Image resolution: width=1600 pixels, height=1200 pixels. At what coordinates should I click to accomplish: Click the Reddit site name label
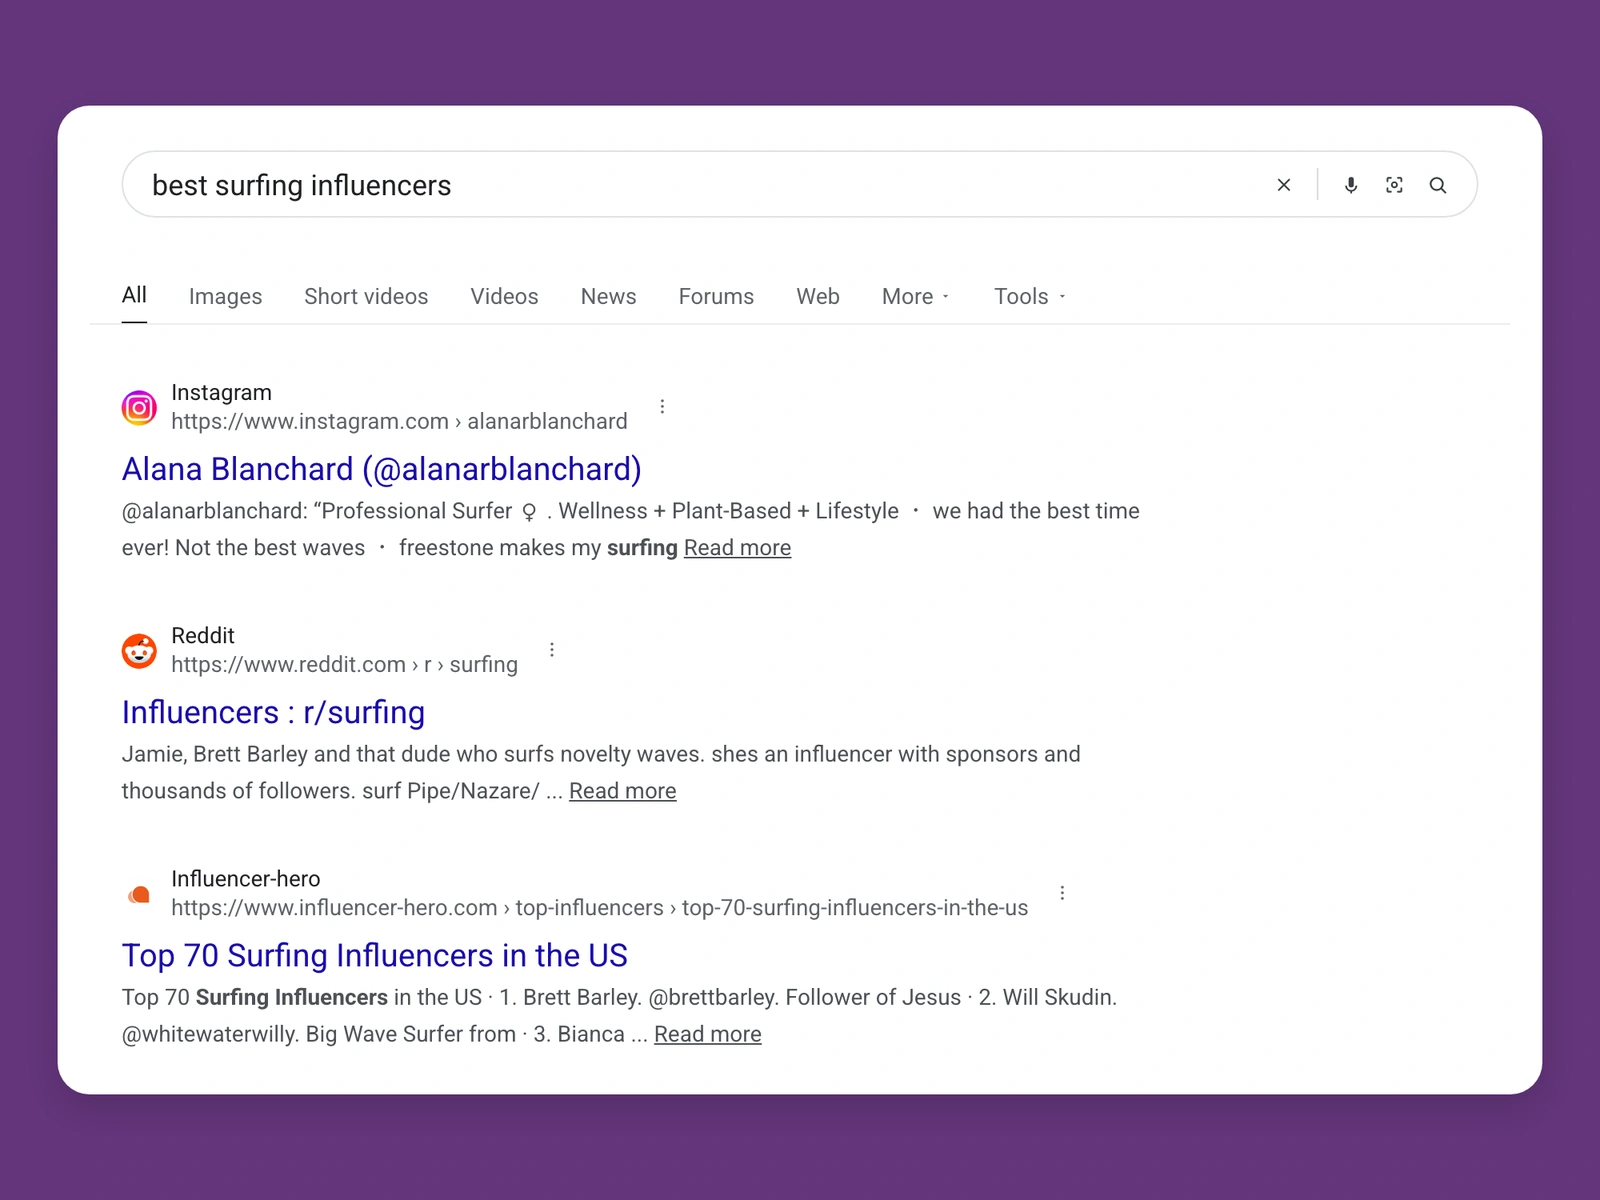(203, 635)
